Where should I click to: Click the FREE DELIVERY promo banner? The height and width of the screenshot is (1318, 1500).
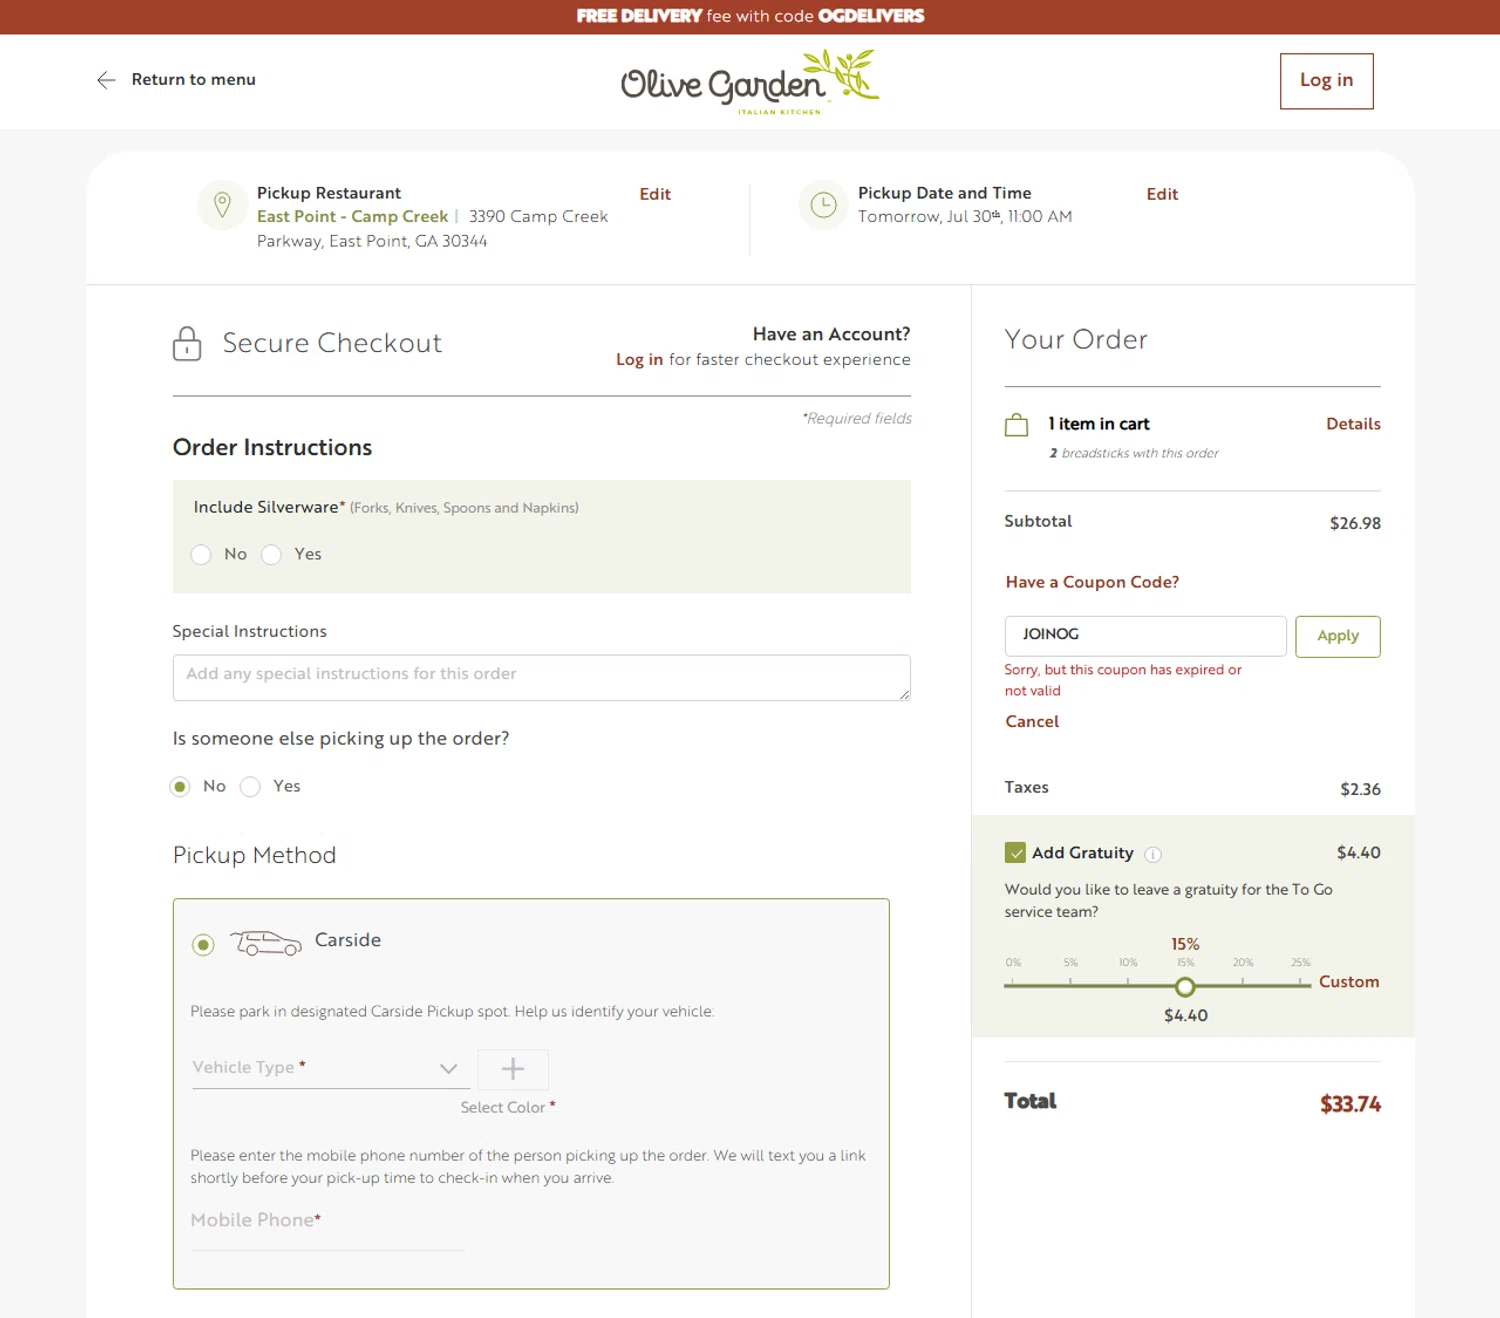click(750, 16)
